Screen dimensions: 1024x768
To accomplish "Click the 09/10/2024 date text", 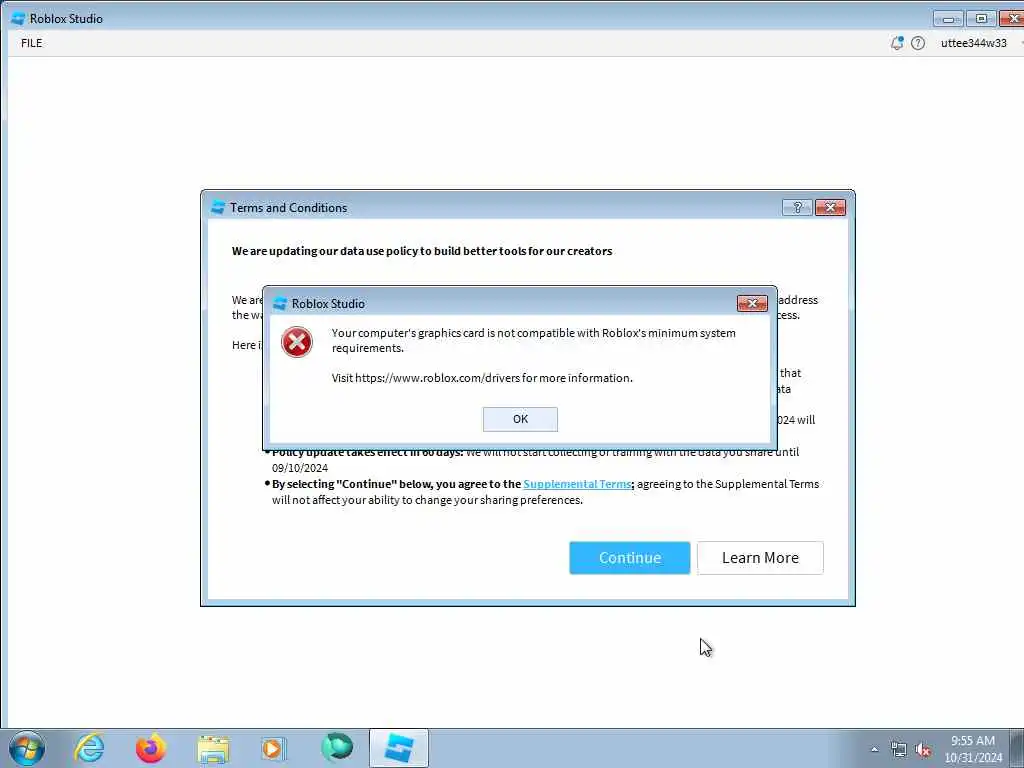I will pos(300,468).
